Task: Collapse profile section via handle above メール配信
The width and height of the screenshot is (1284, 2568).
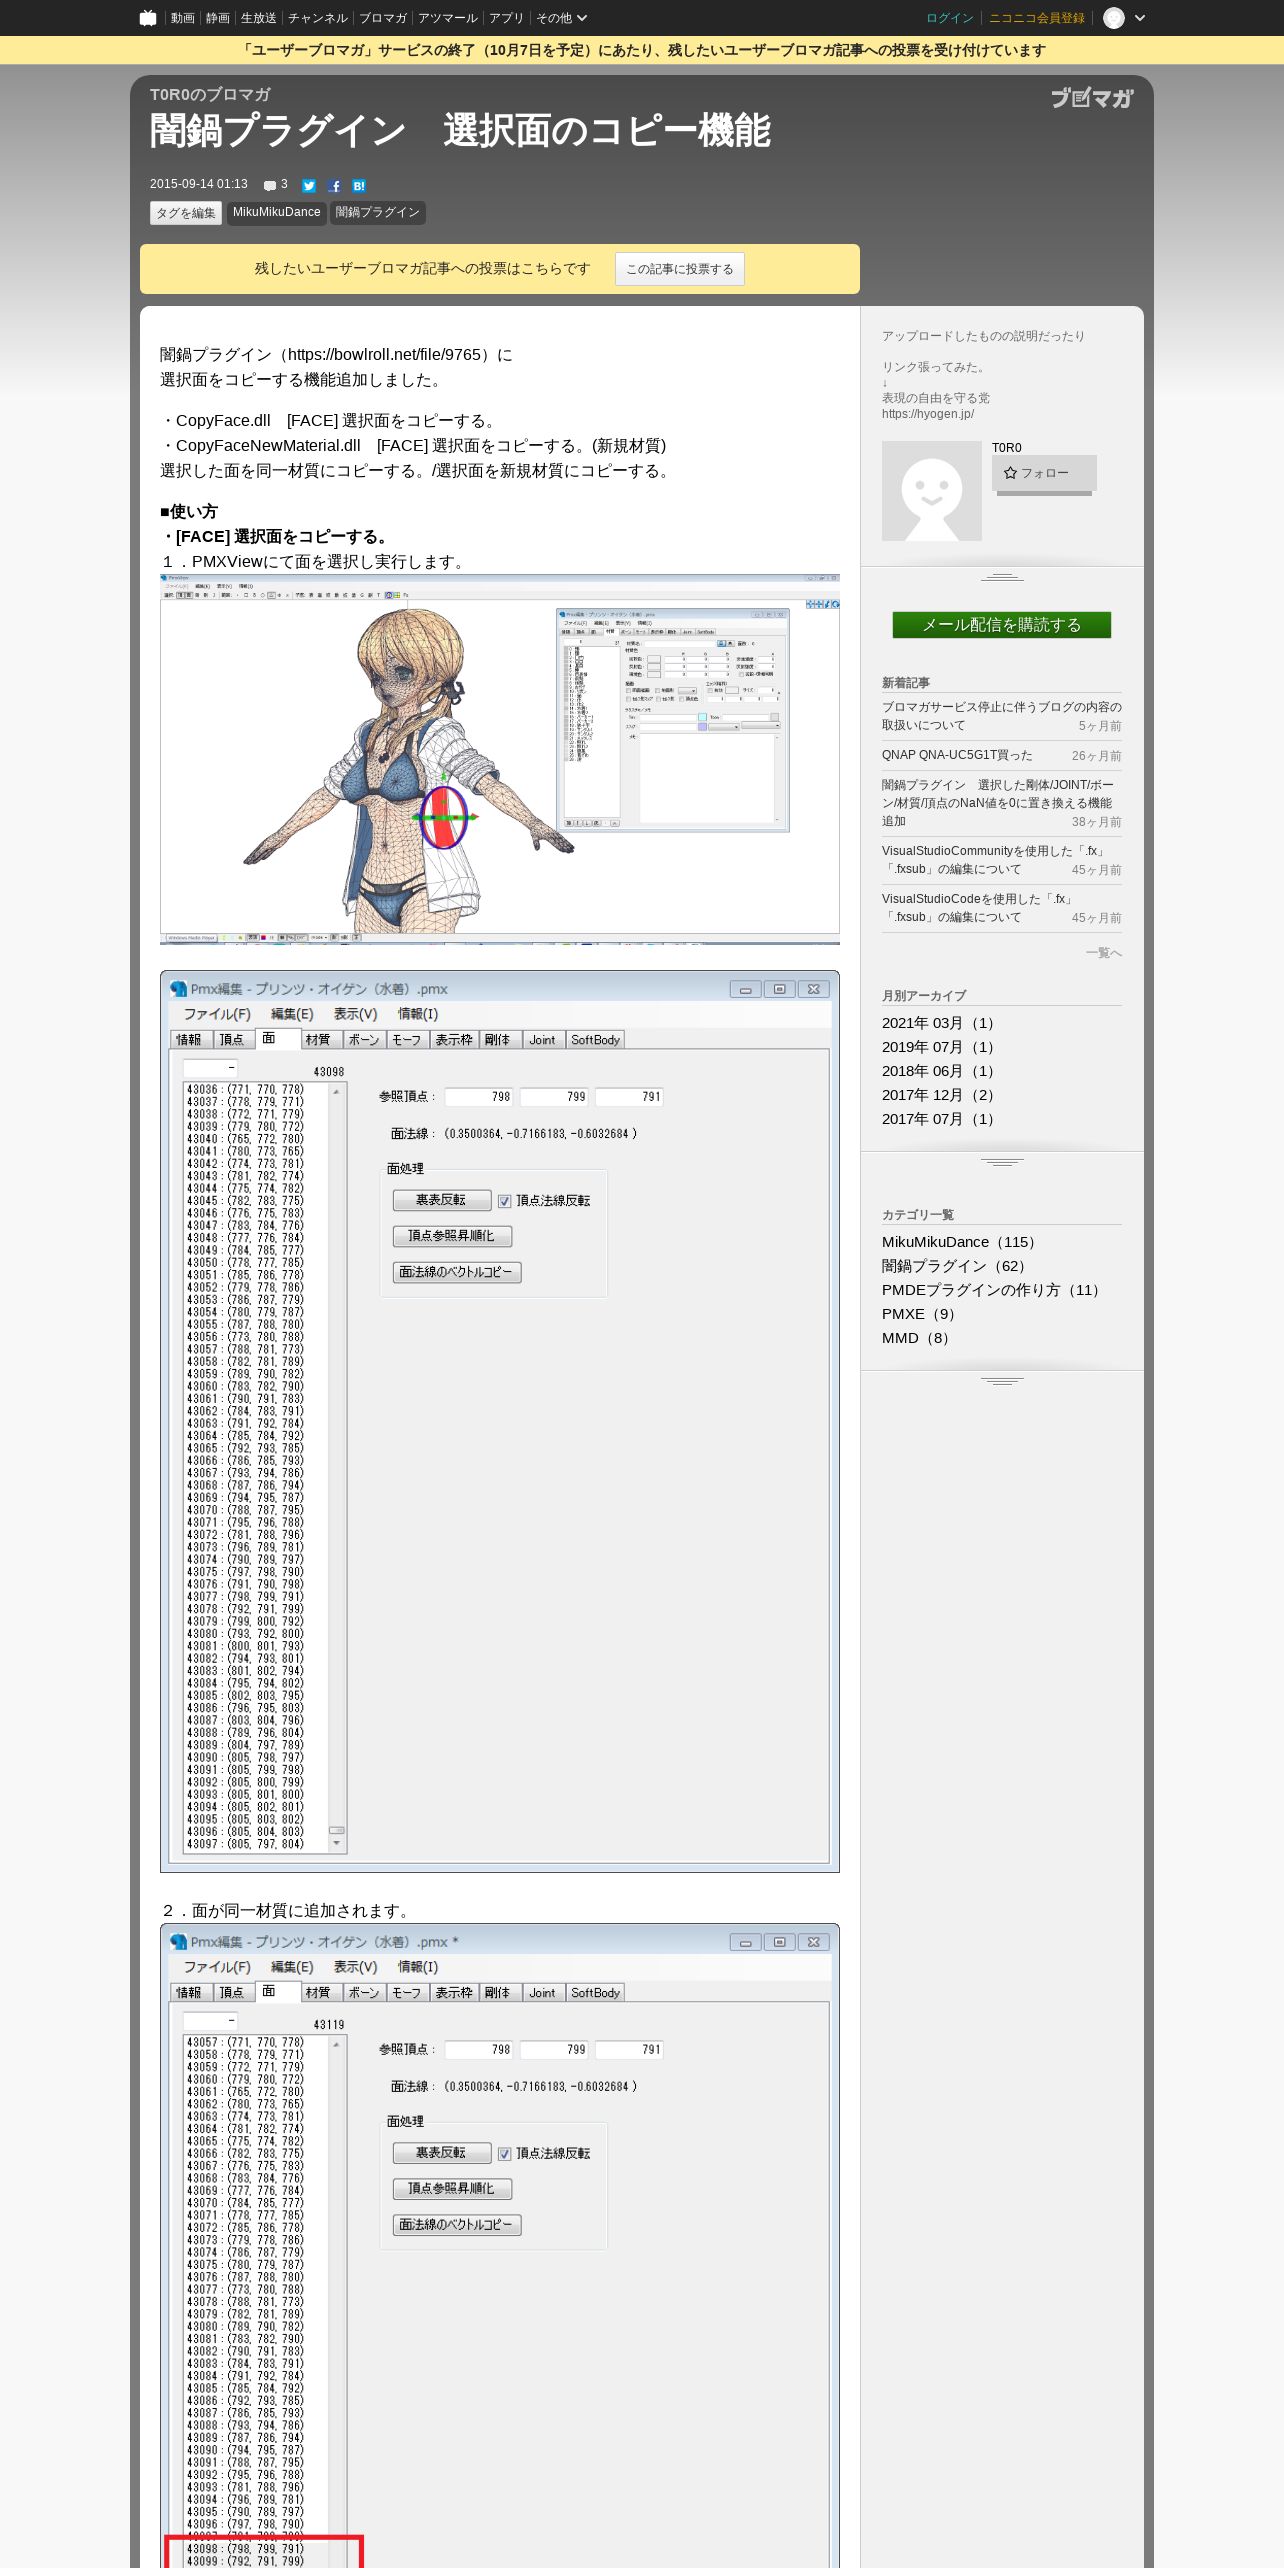Action: pos(1002,577)
